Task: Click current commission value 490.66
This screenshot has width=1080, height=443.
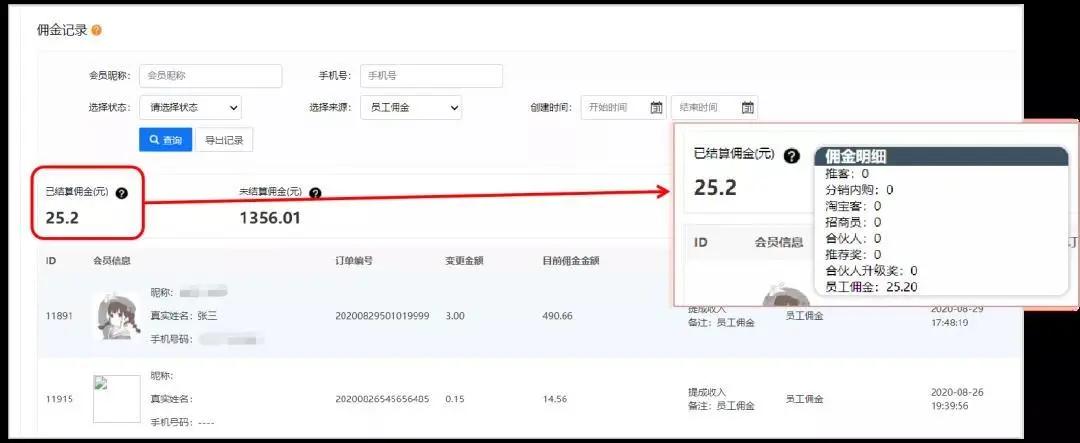Action: coord(557,316)
